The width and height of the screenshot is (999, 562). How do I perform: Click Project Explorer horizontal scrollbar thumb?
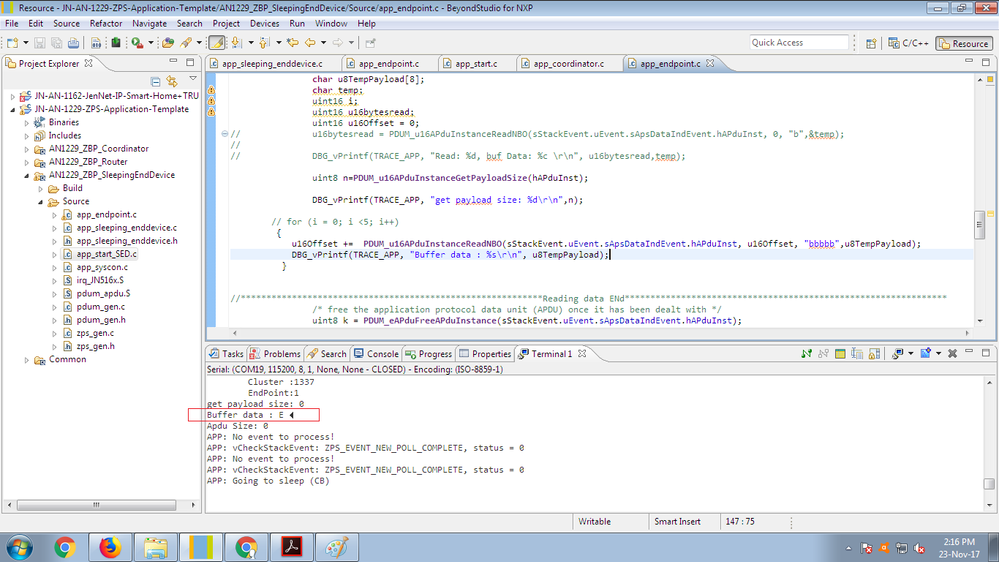click(x=96, y=505)
